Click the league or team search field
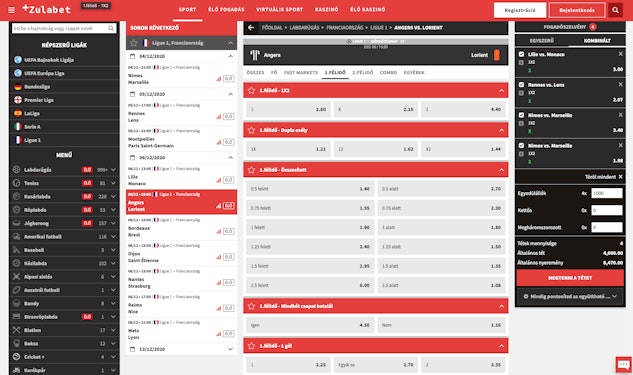 tap(64, 28)
